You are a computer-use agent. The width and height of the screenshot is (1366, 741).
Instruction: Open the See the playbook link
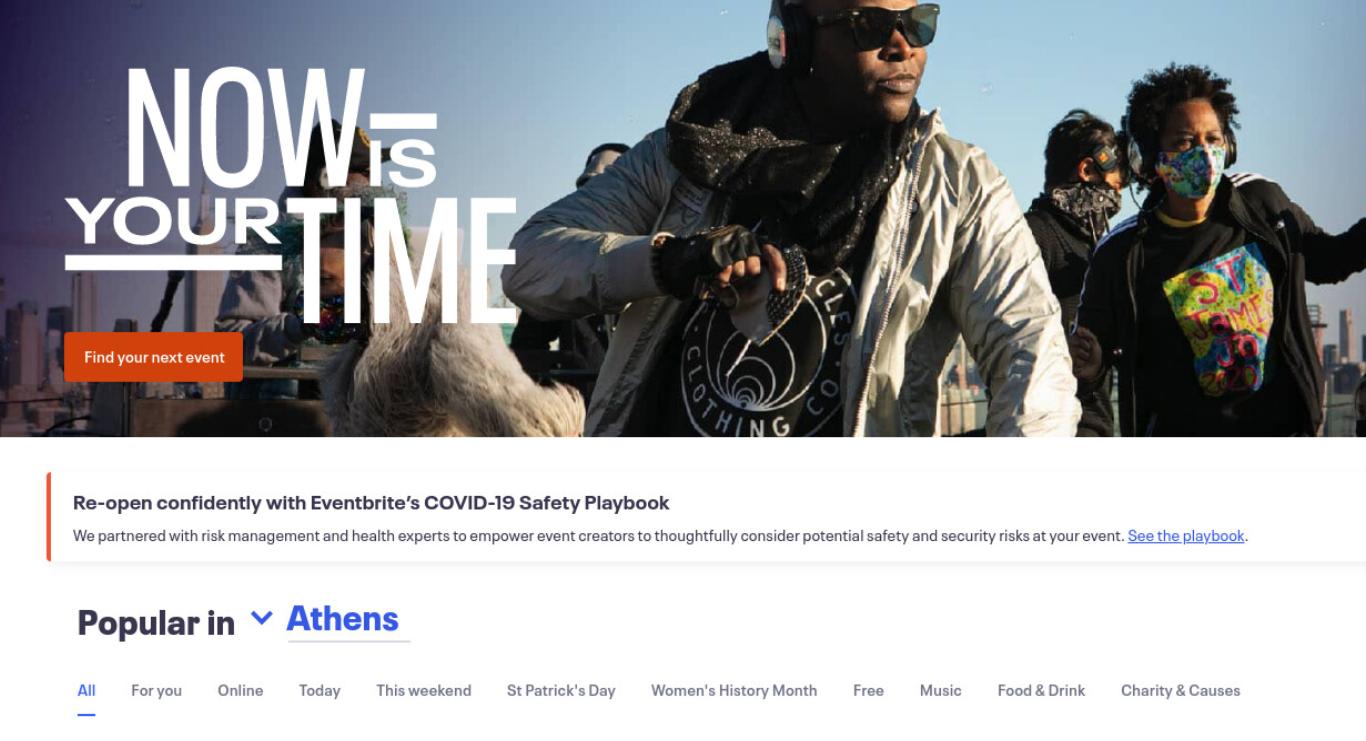pos(1186,536)
